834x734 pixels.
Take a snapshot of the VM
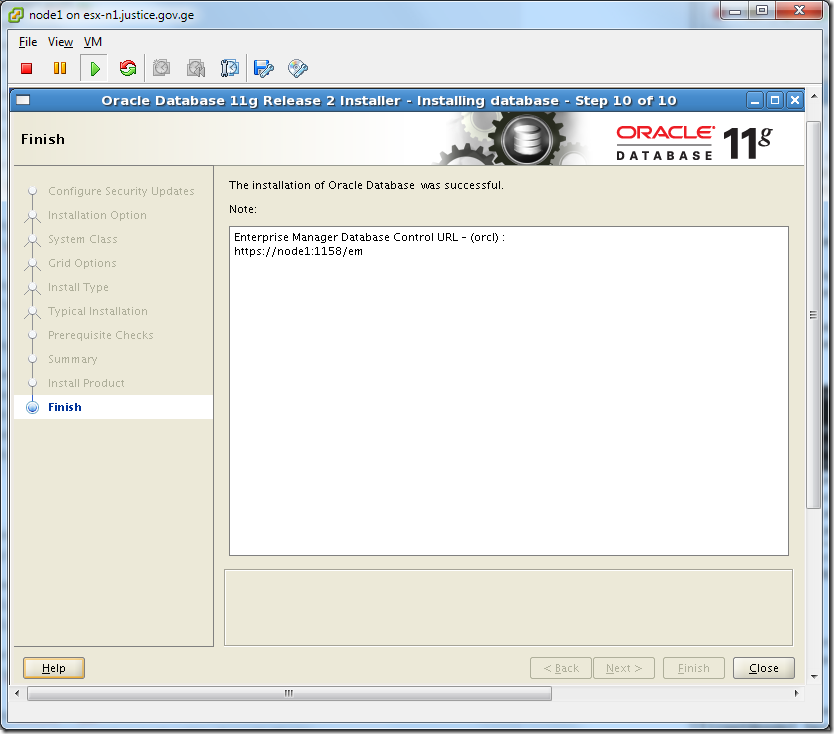click(161, 68)
